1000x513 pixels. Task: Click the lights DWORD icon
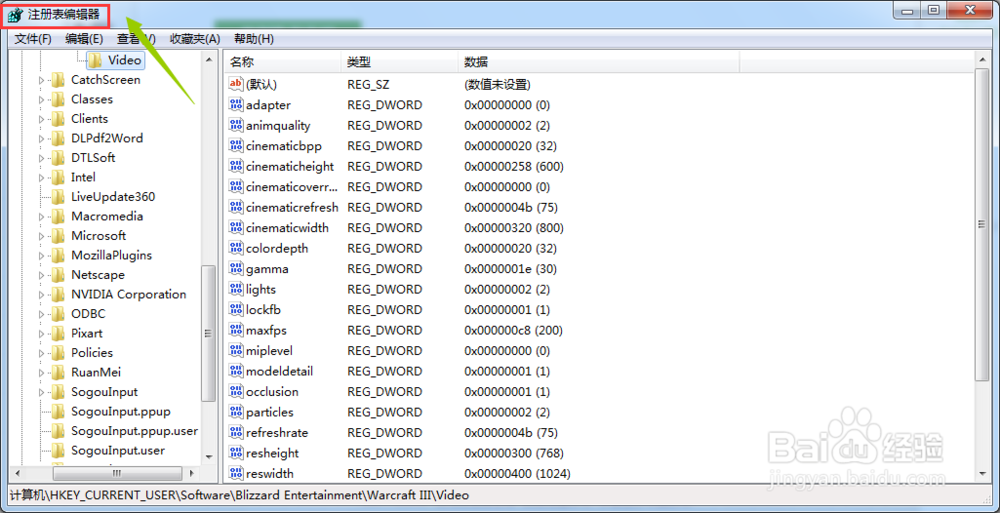click(236, 289)
